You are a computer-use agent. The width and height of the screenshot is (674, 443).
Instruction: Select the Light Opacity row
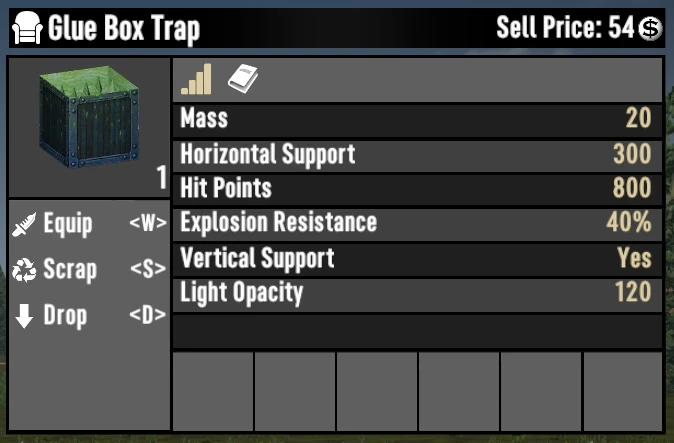(x=417, y=295)
